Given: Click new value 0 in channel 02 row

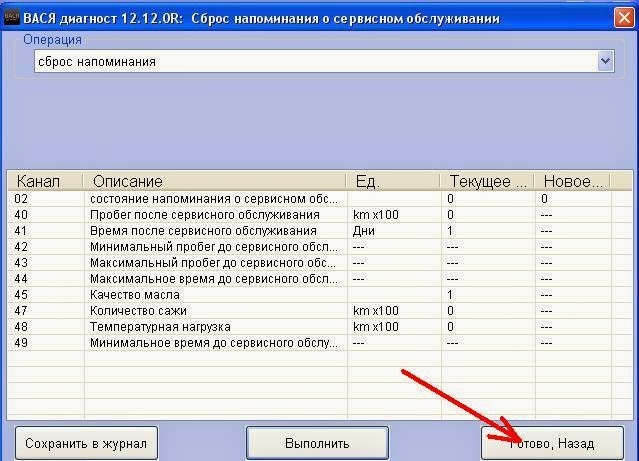Looking at the screenshot, I should pos(544,199).
